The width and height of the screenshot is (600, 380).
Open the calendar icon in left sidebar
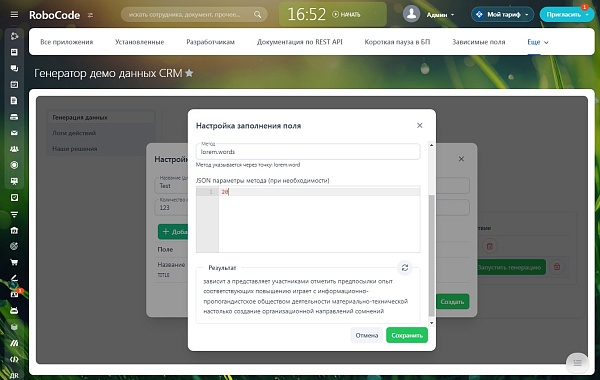[14, 84]
